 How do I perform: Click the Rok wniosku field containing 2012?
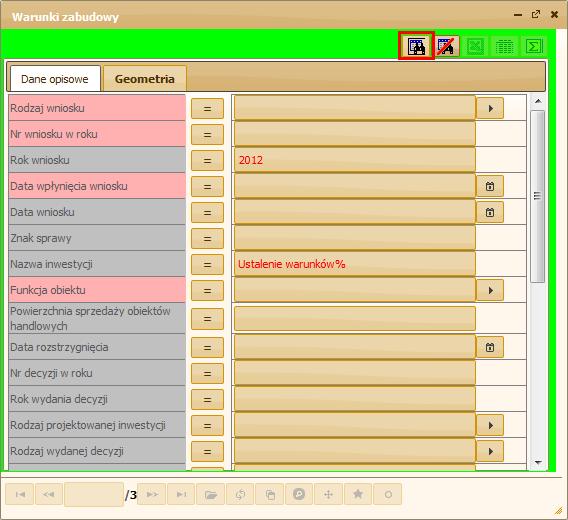point(355,160)
